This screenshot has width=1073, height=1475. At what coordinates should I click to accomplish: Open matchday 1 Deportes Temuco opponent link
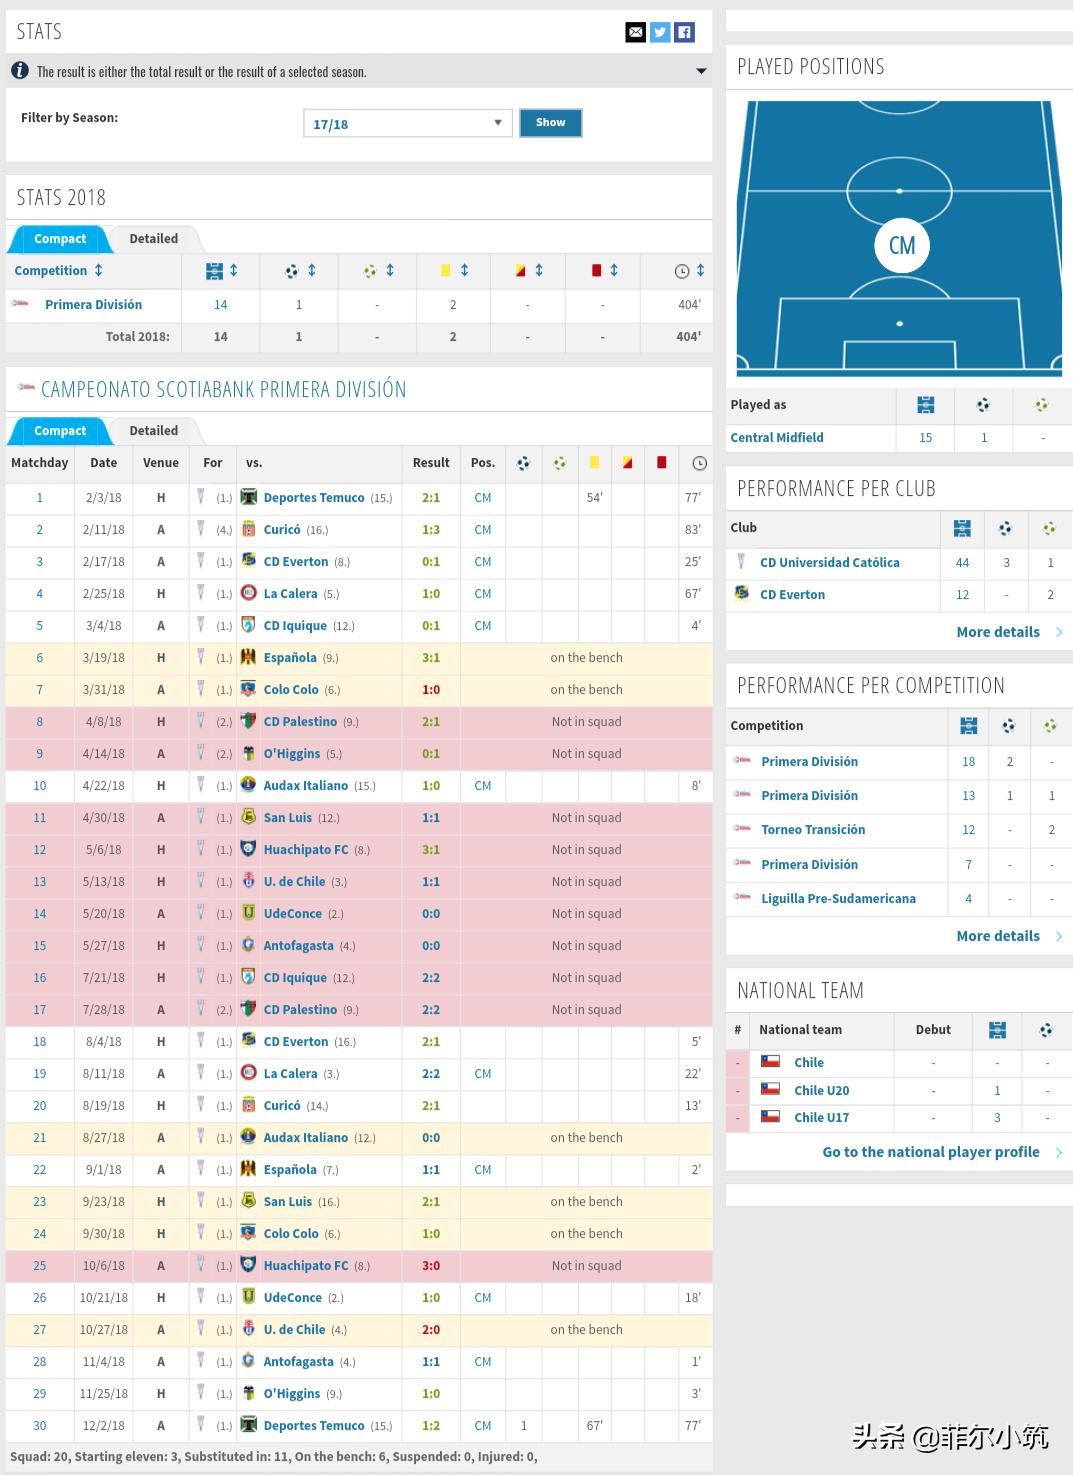tap(314, 497)
